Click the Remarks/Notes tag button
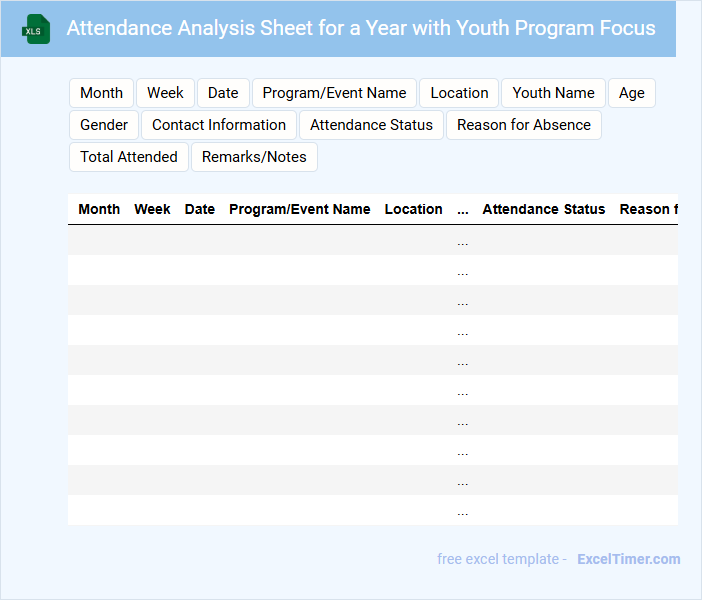Image resolution: width=702 pixels, height=600 pixels. pyautogui.click(x=254, y=157)
